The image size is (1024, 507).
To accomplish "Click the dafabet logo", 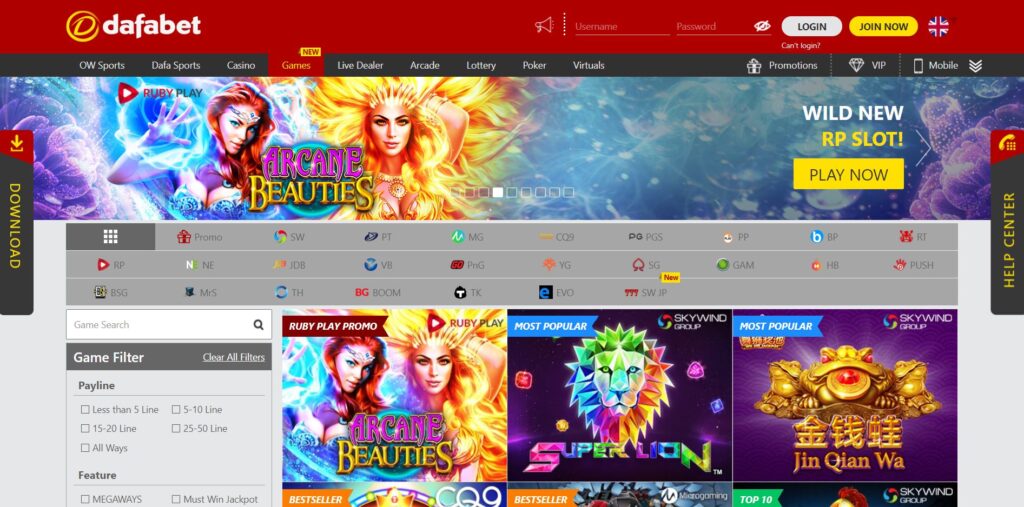I will pyautogui.click(x=133, y=26).
